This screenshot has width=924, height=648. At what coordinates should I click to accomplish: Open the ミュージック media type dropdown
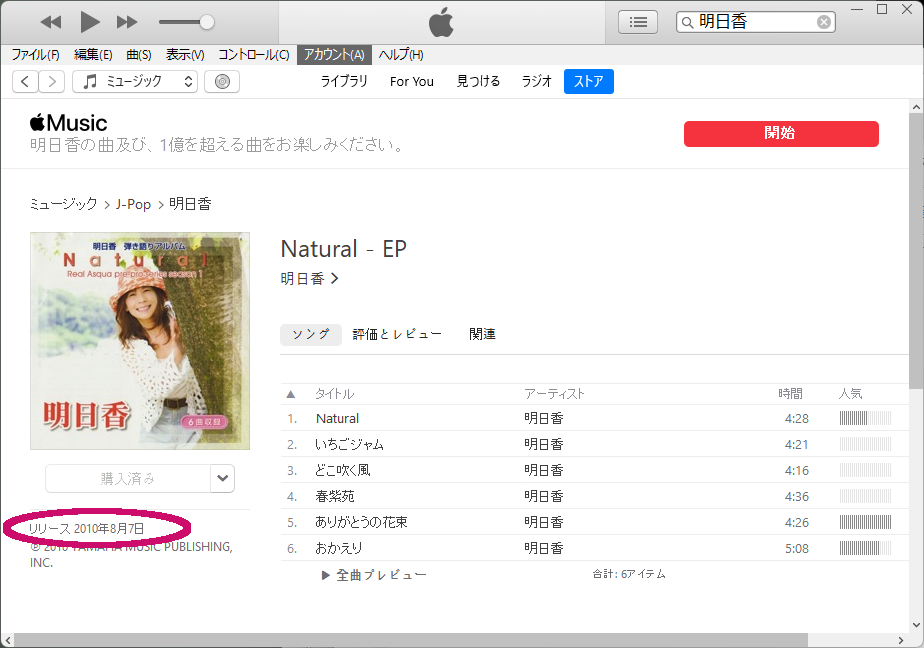pyautogui.click(x=134, y=81)
